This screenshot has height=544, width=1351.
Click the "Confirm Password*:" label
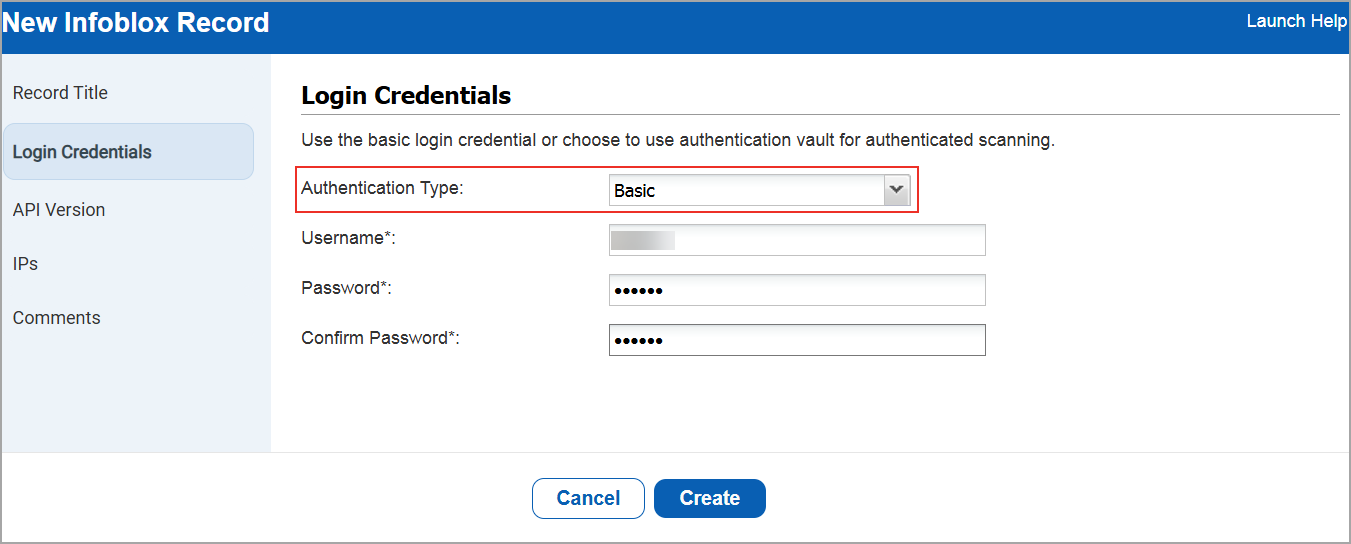click(380, 338)
